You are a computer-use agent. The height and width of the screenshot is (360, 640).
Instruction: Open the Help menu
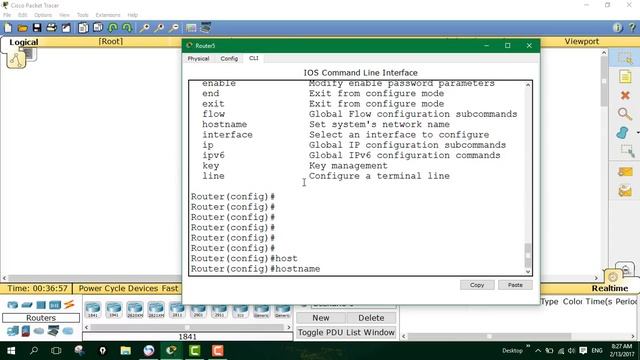coord(133,15)
